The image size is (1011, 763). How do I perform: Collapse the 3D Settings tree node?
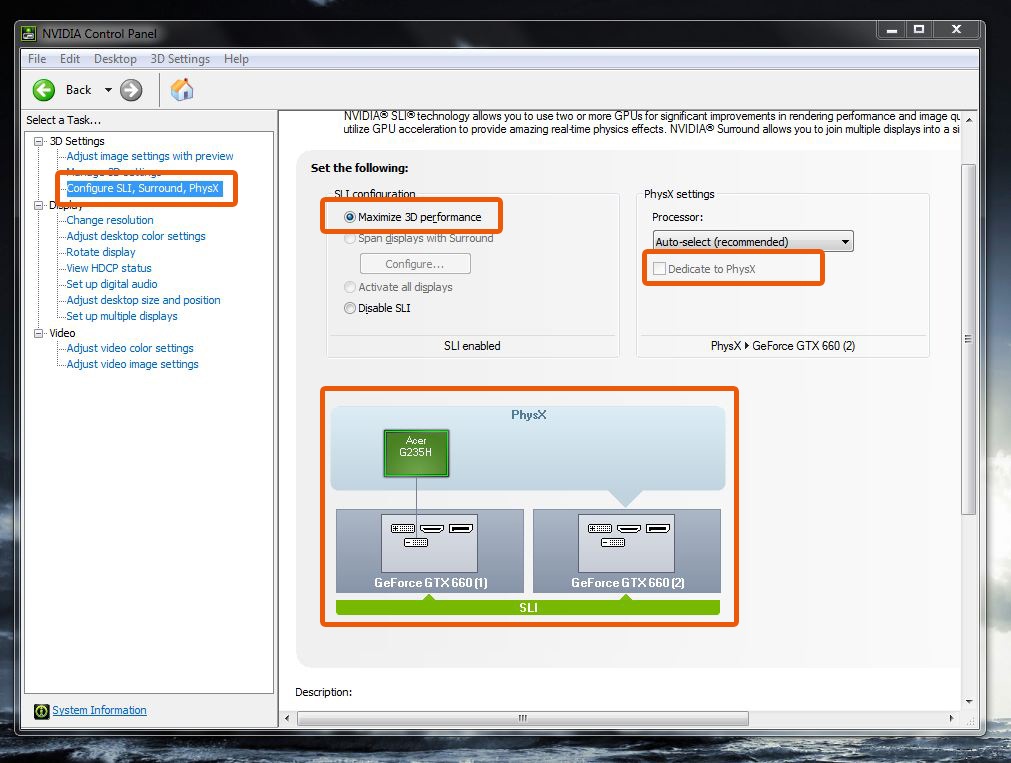(x=39, y=141)
